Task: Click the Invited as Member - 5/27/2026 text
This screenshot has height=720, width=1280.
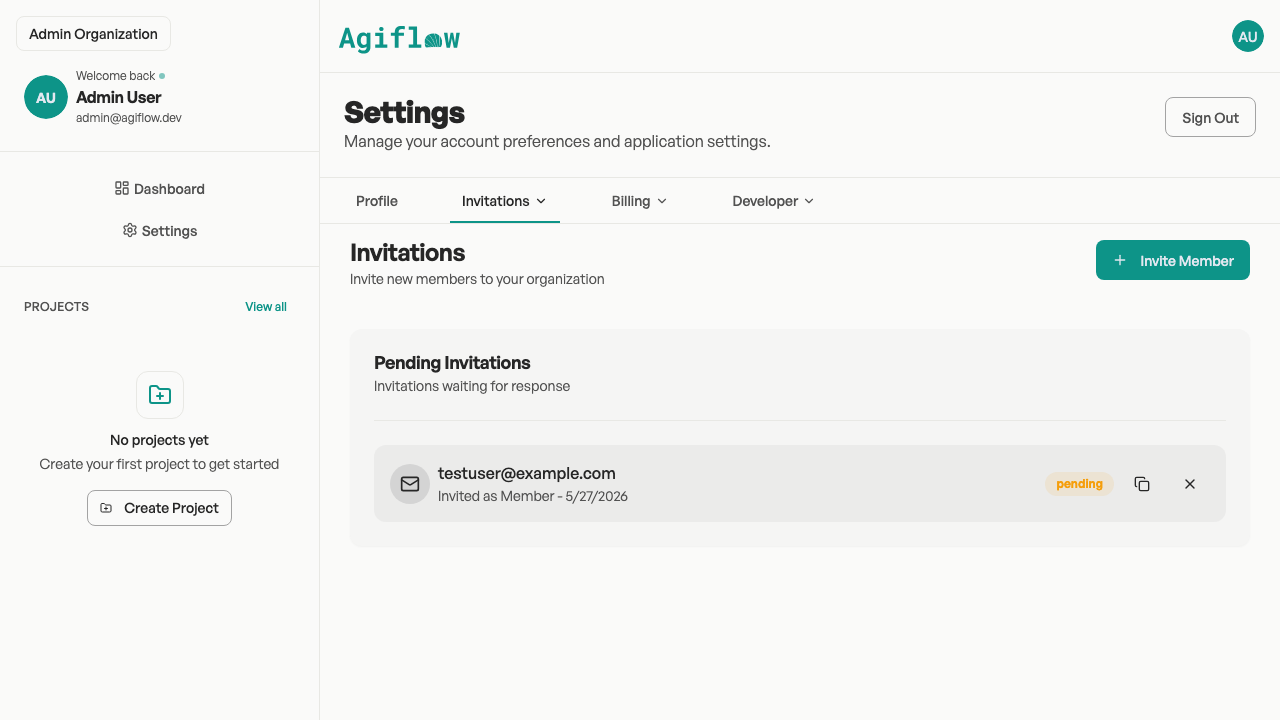Action: (533, 496)
